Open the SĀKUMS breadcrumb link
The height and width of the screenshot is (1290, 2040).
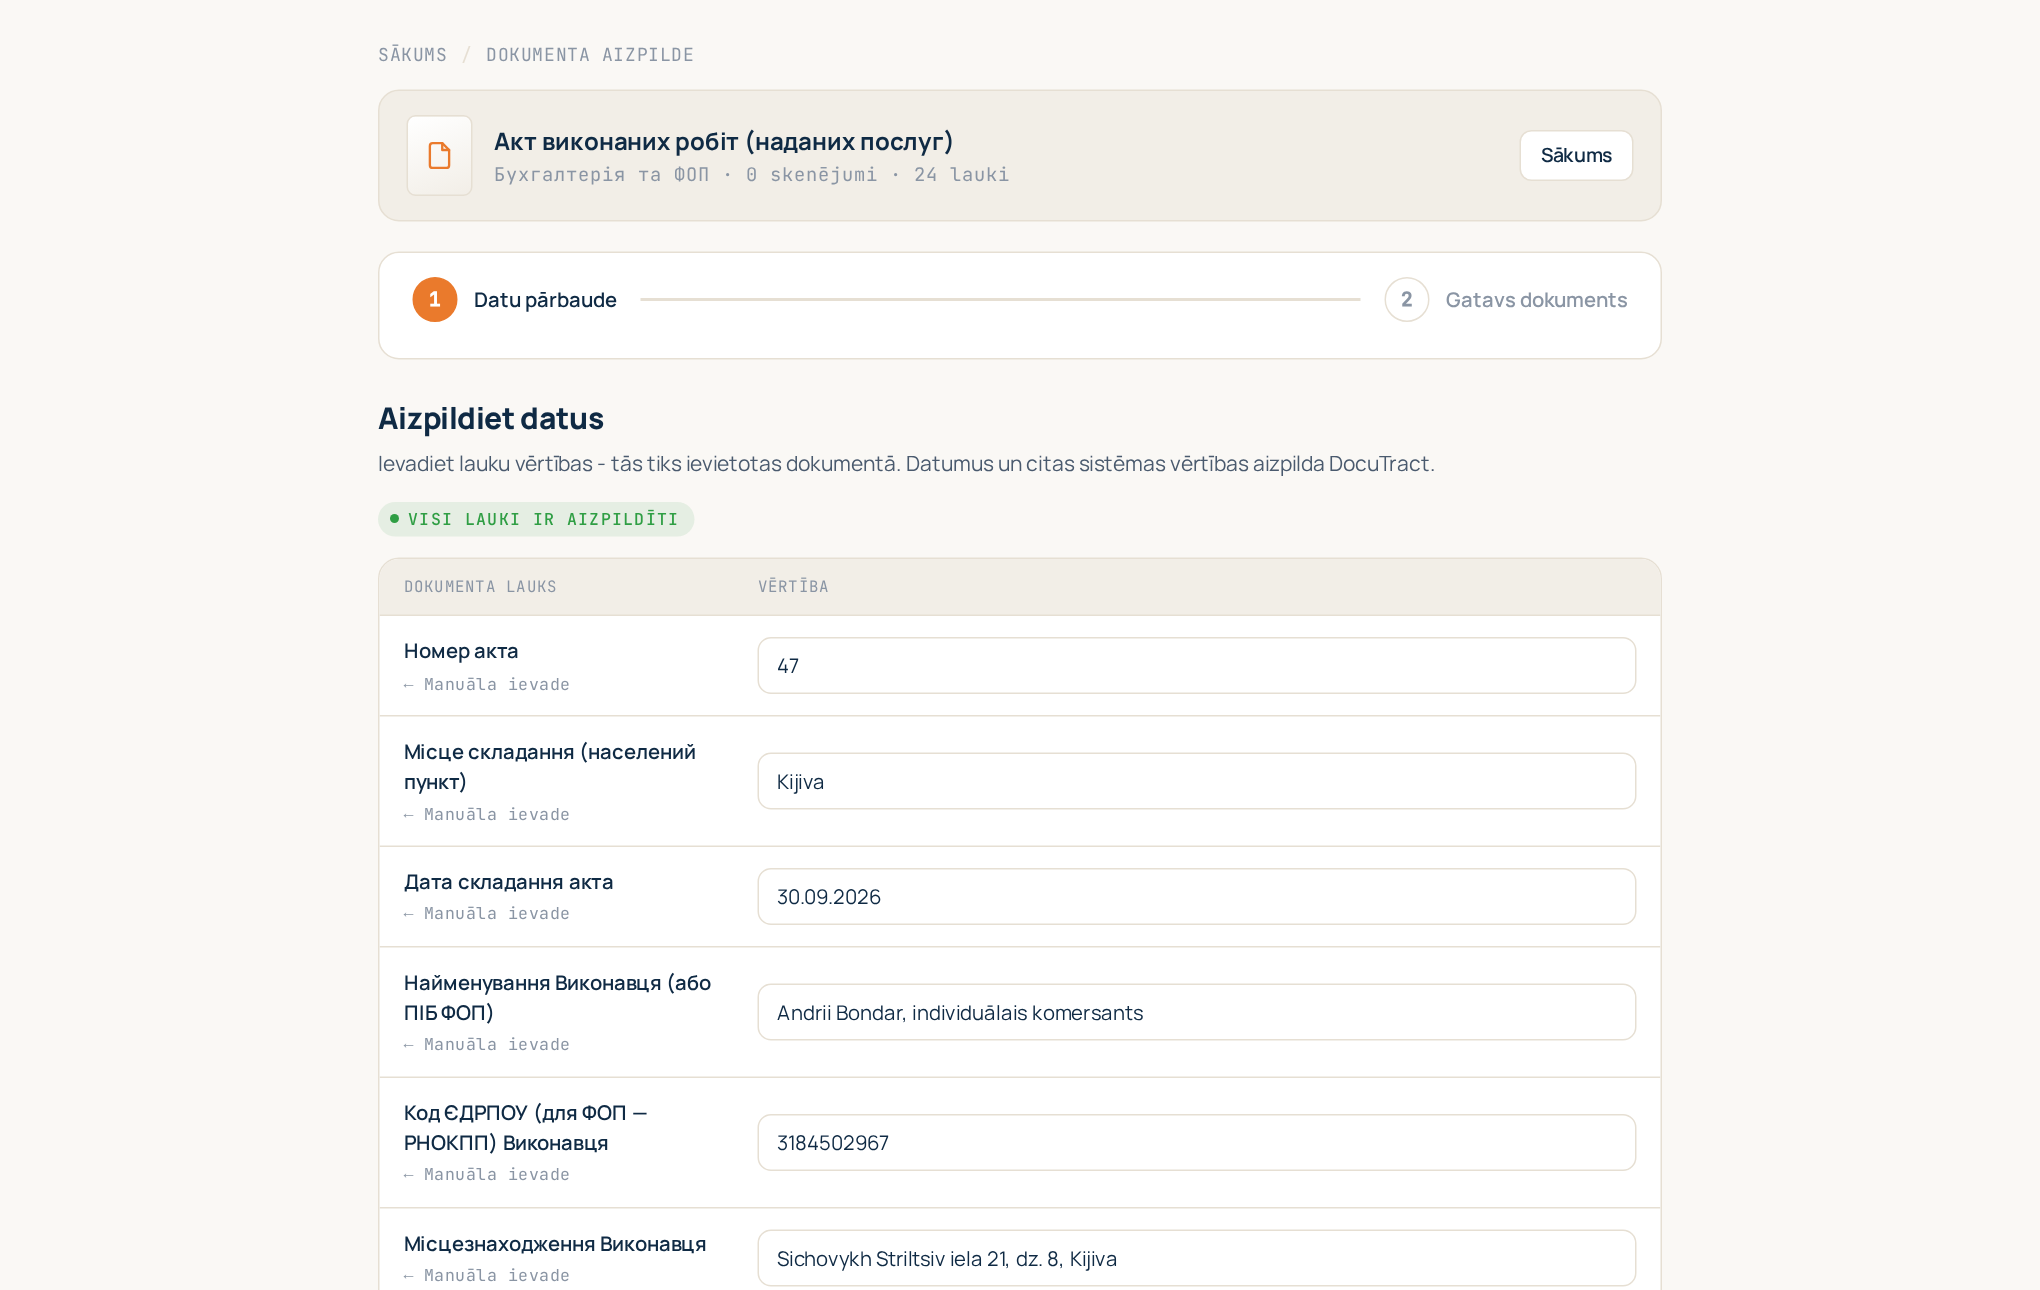412,55
